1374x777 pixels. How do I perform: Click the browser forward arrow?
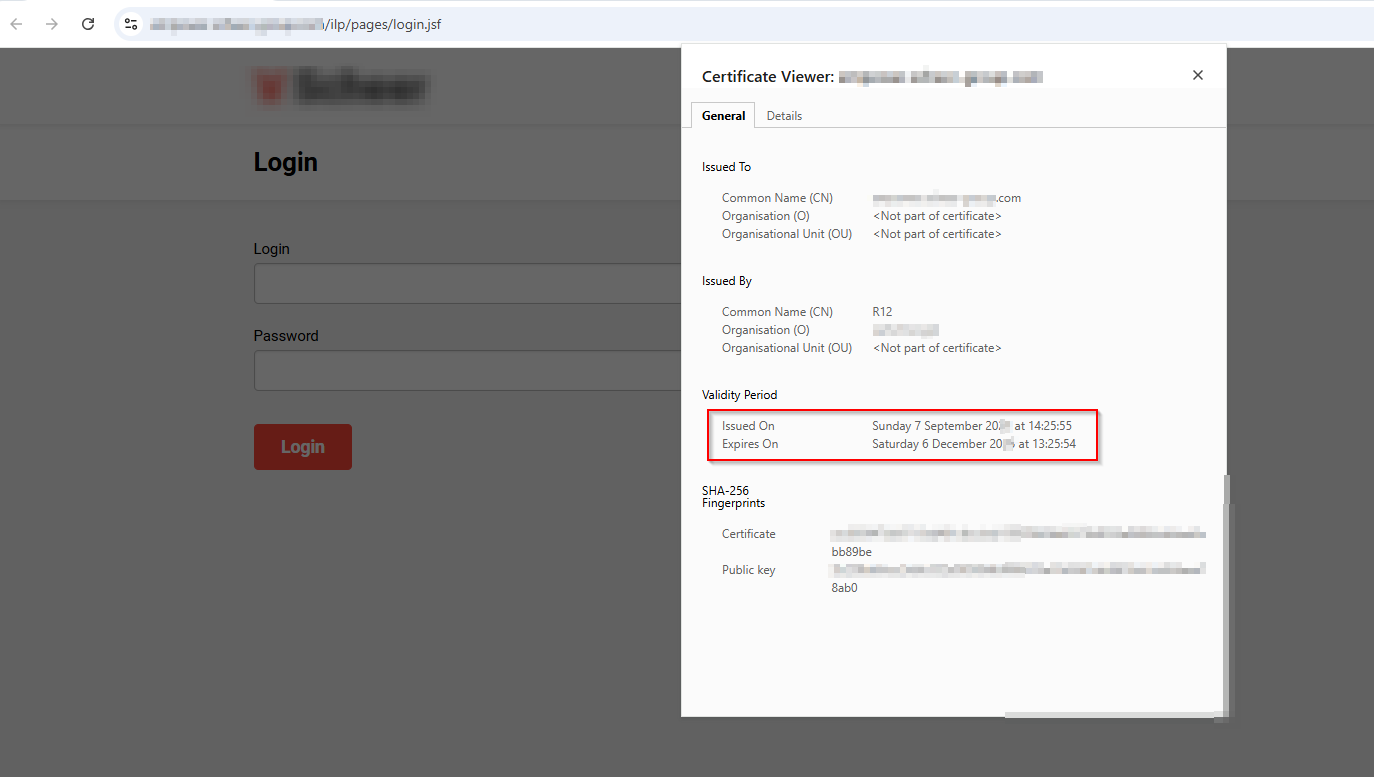pyautogui.click(x=52, y=24)
